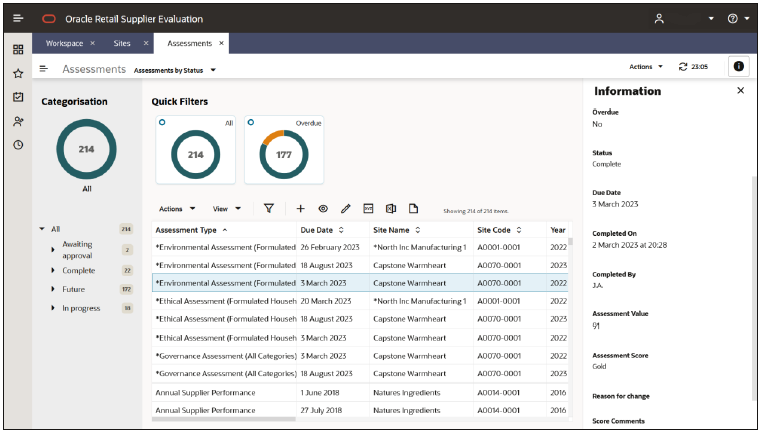Open the top-right Actions dropdown

coord(645,67)
